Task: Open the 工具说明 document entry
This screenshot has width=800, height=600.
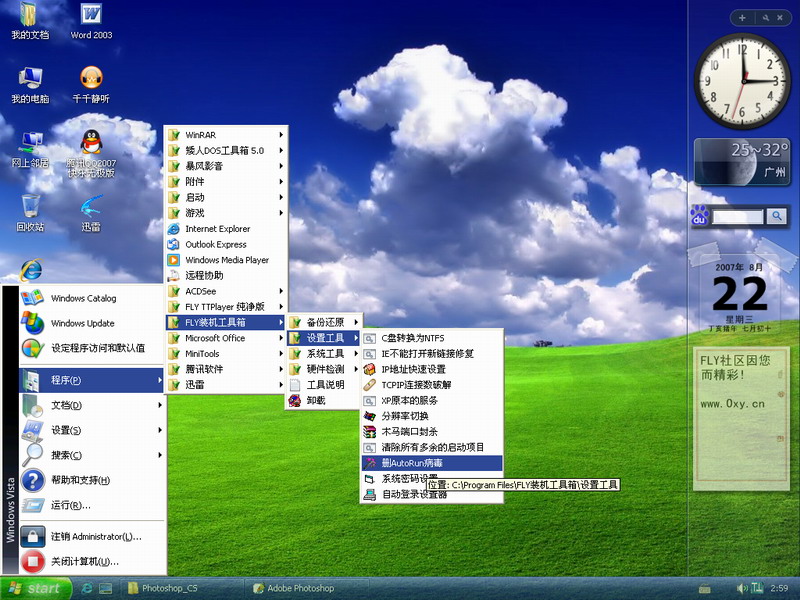Action: [x=324, y=385]
